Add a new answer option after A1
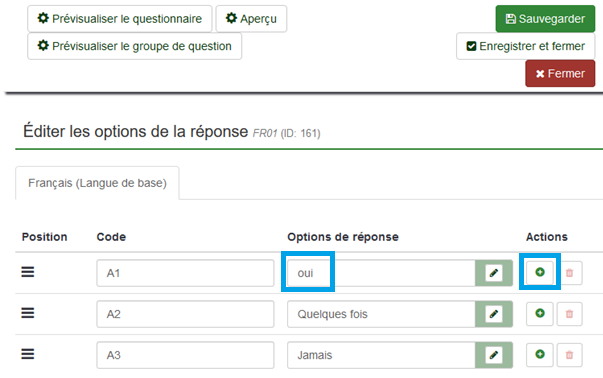This screenshot has width=603, height=378. pos(540,273)
